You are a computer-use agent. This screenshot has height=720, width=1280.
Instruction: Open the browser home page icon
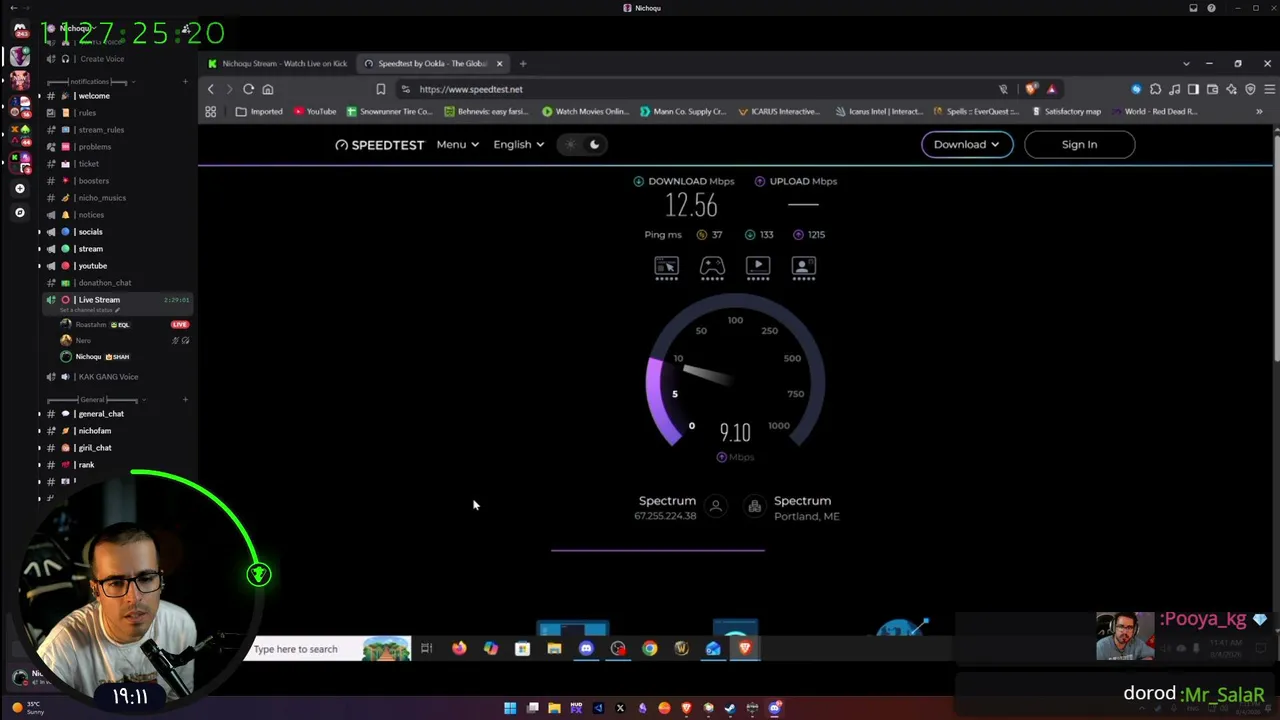point(267,89)
